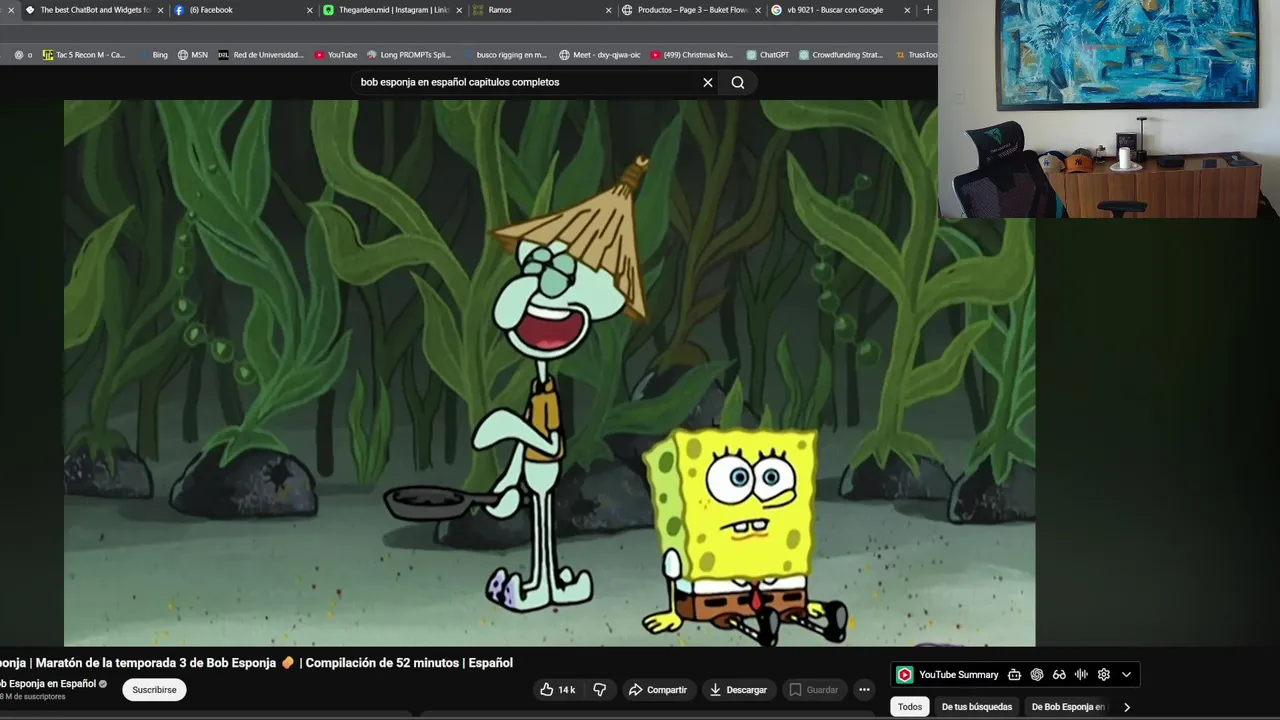Open YouTube Summary settings gear
Screen dimensions: 1280x720
(x=1104, y=675)
